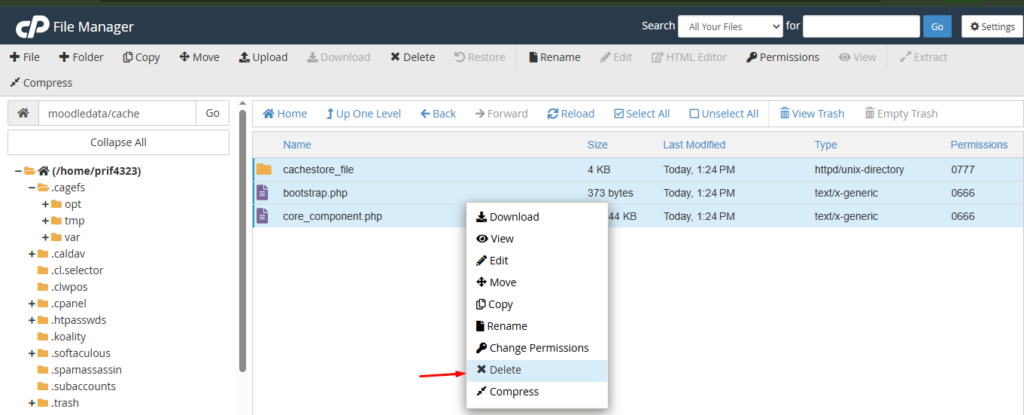Click Rename in the top toolbar
1024x415 pixels.
[x=554, y=58]
